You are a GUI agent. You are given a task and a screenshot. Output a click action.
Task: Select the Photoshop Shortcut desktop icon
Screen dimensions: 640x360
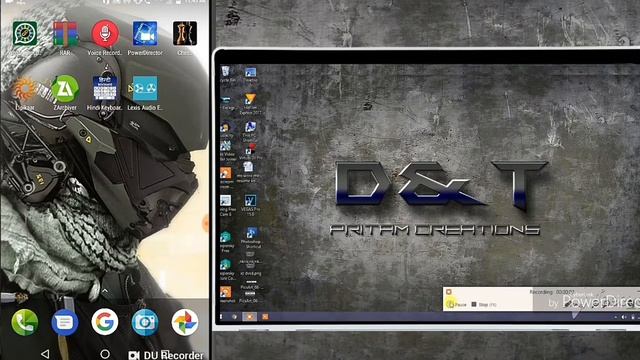[251, 238]
